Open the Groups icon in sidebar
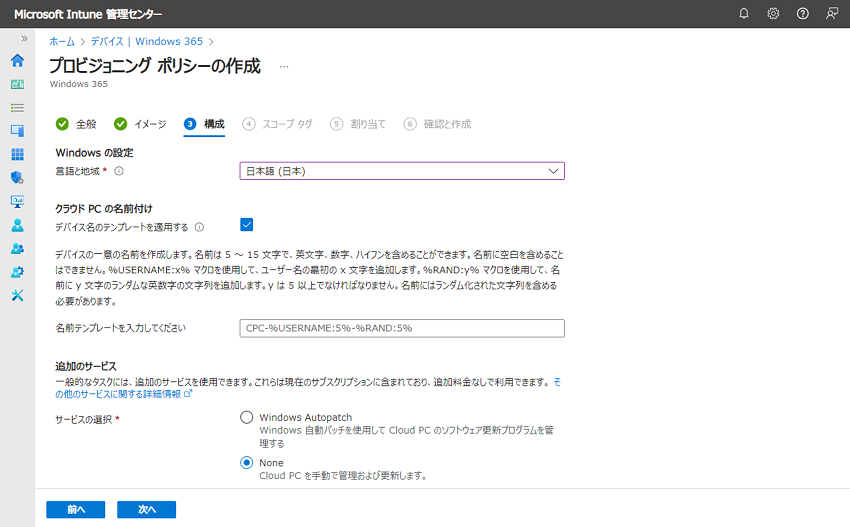Screen dimensions: 850x527 click(x=17, y=248)
